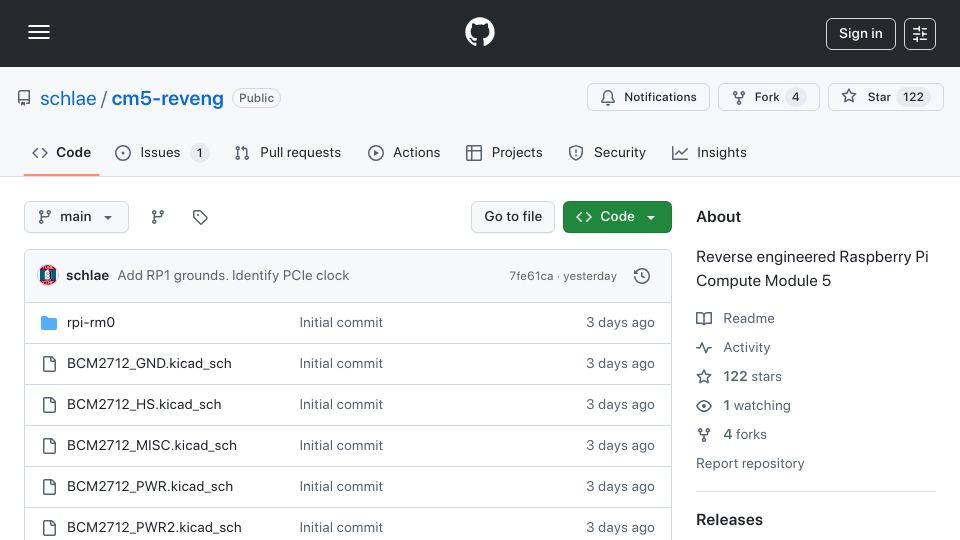The width and height of the screenshot is (960, 540).
Task: Click file icon beside BCM2712_HS.kicad_sch
Action: 50,405
